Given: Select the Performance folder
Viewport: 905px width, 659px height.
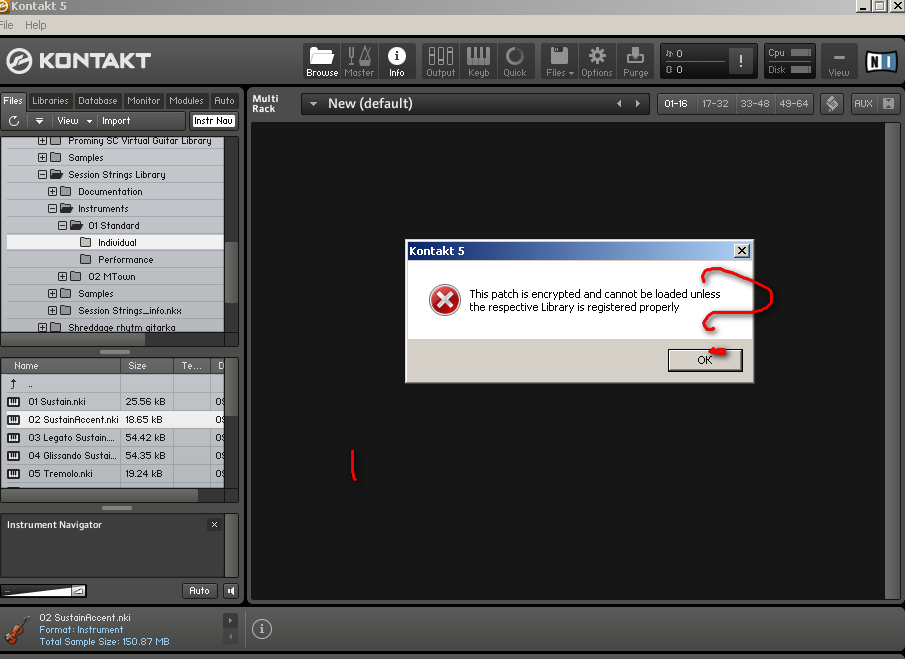Looking at the screenshot, I should pos(115,260).
